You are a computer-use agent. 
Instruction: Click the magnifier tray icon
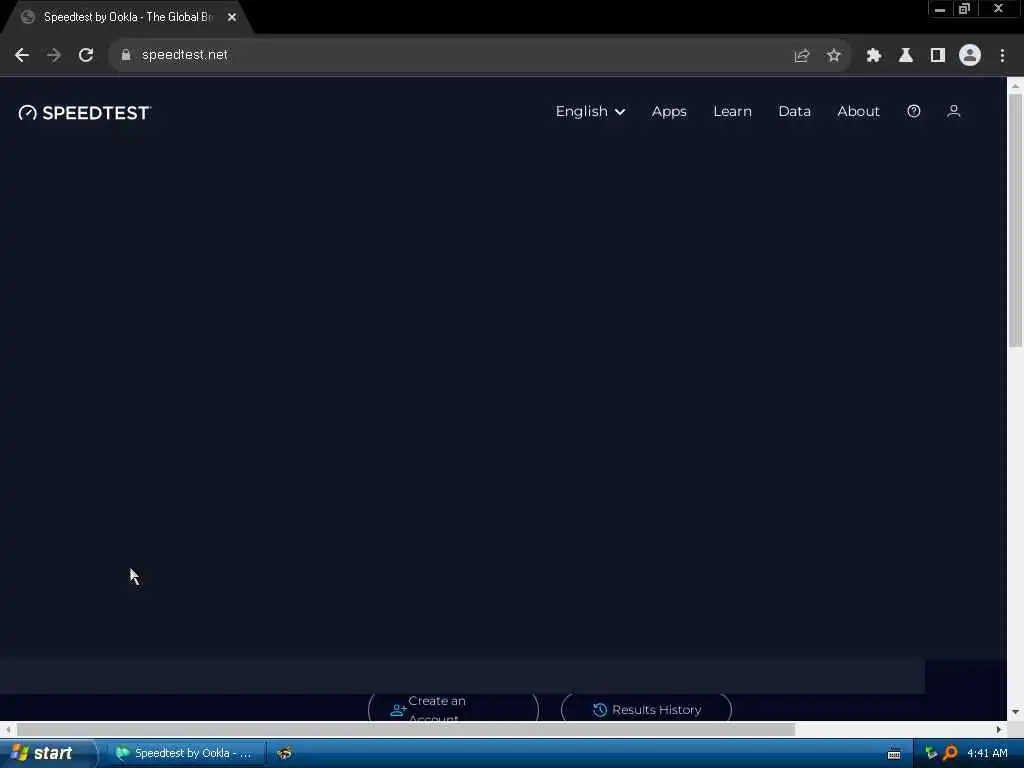pyautogui.click(x=950, y=753)
